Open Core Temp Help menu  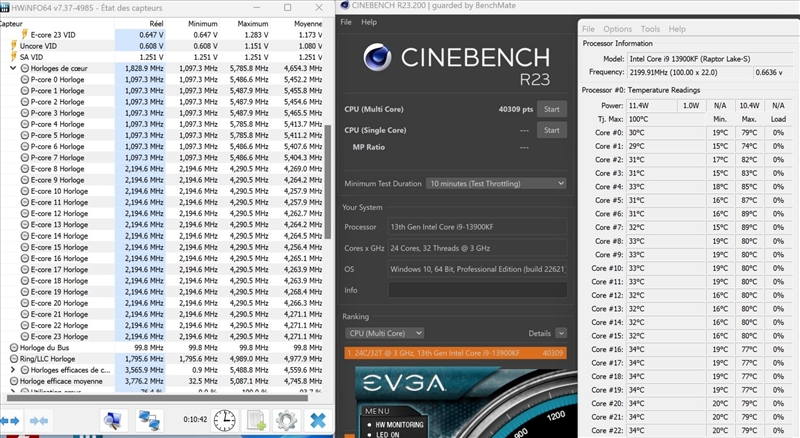(x=677, y=29)
